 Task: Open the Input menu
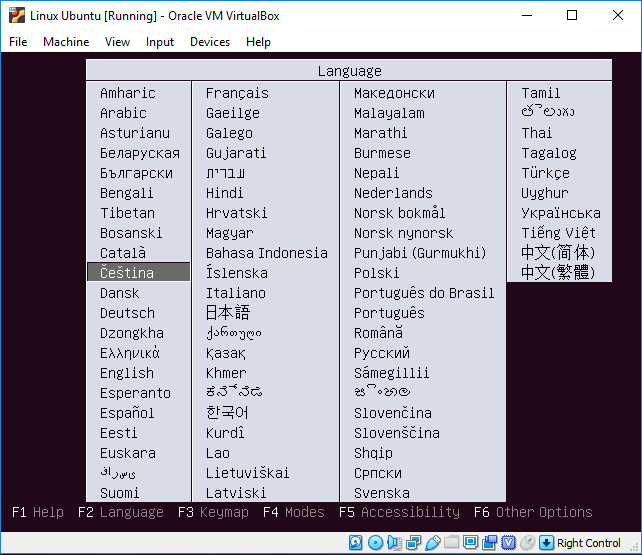pos(159,42)
